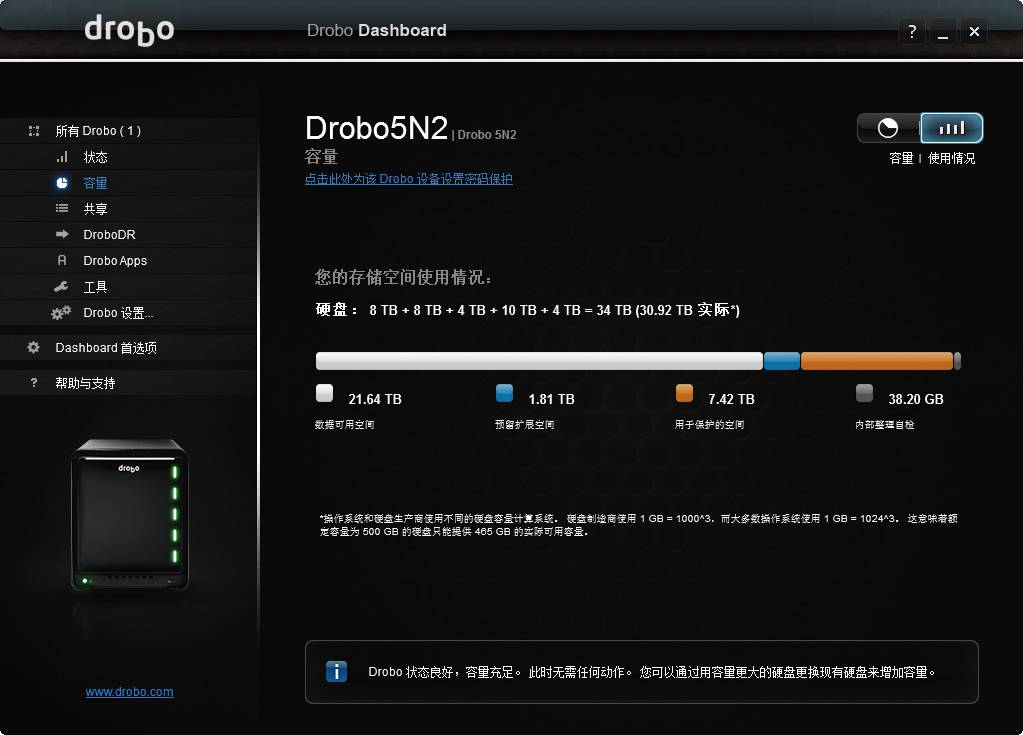Screen dimensions: 1023x735
Task: Close the Drobo Dashboard window
Action: pos(974,31)
